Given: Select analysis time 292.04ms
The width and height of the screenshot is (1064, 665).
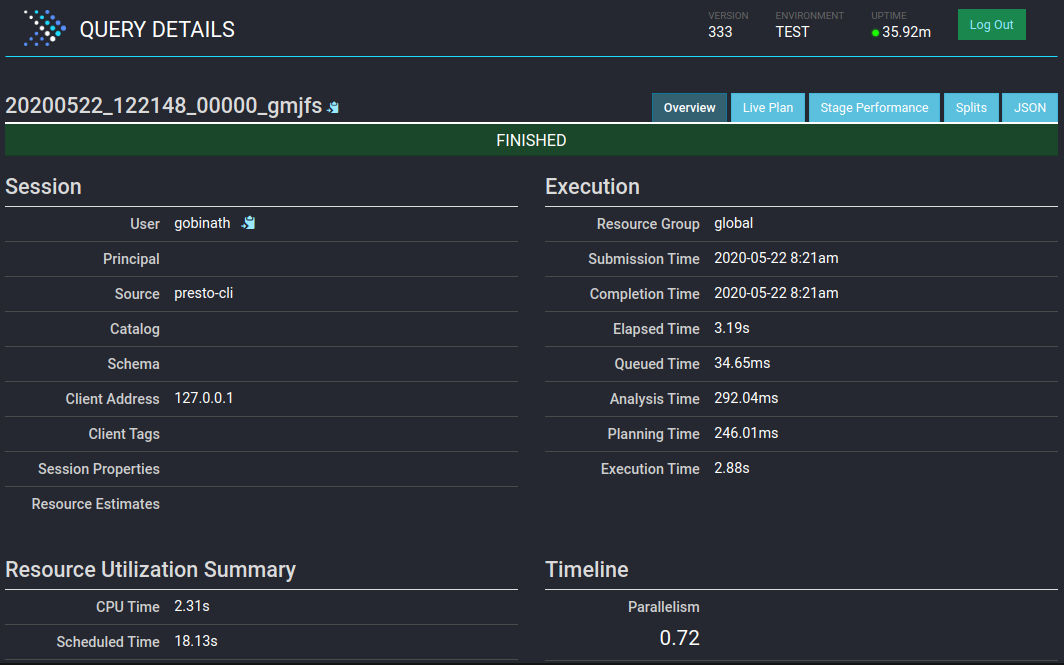Looking at the screenshot, I should 746,398.
